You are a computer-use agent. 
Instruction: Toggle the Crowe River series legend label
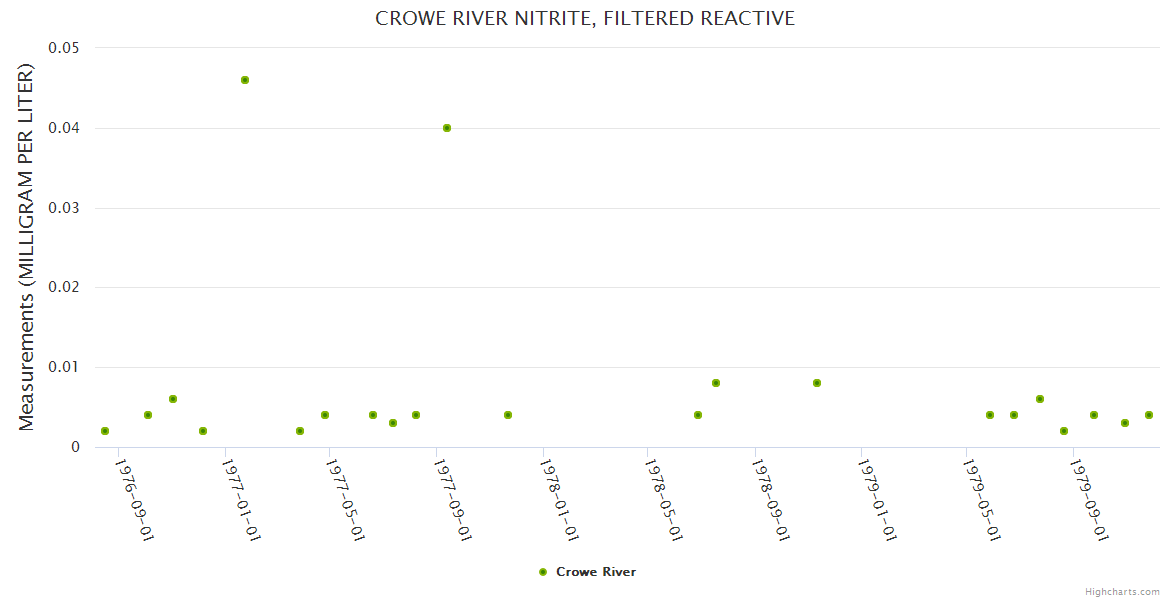[x=595, y=572]
